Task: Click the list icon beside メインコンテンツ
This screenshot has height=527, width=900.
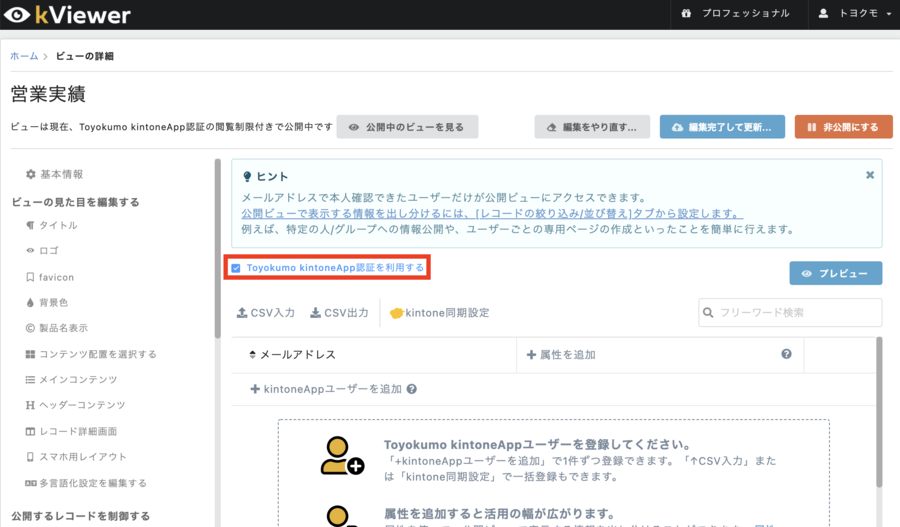Action: pyautogui.click(x=30, y=379)
